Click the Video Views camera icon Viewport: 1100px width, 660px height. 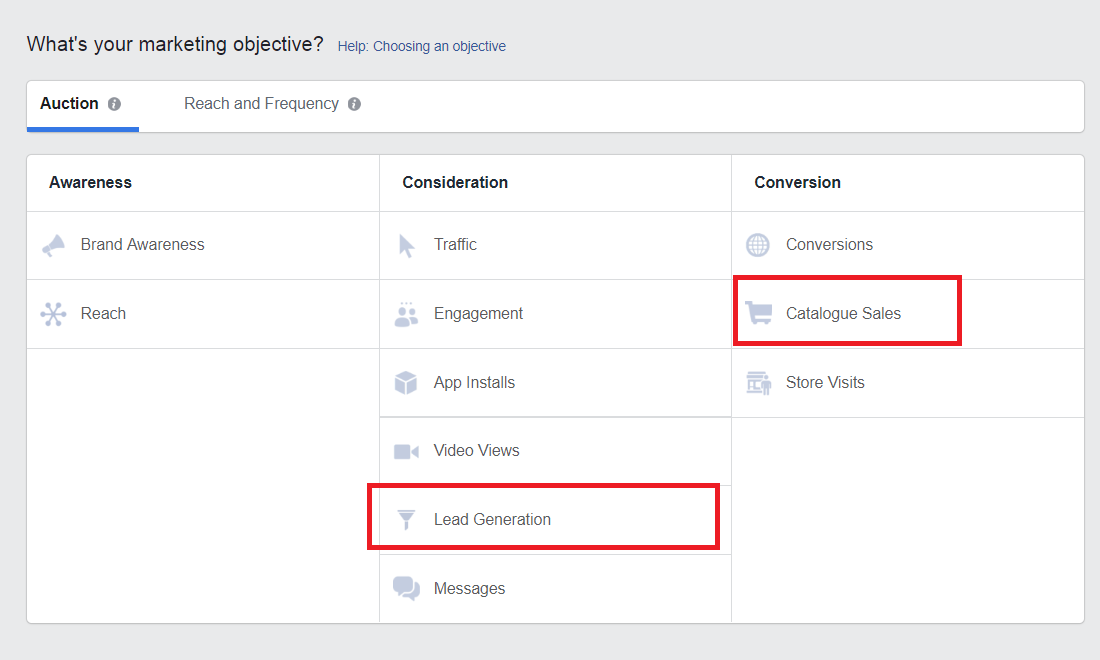pos(406,451)
